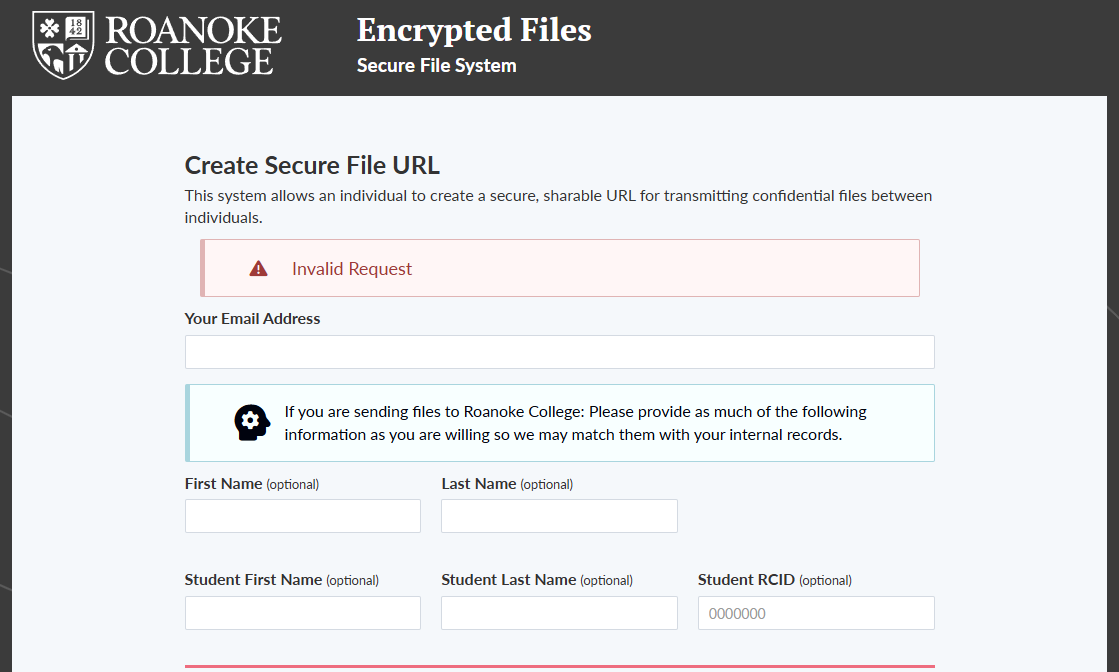Select the Student RCID number field
Image resolution: width=1119 pixels, height=672 pixels.
pyautogui.click(x=815, y=613)
